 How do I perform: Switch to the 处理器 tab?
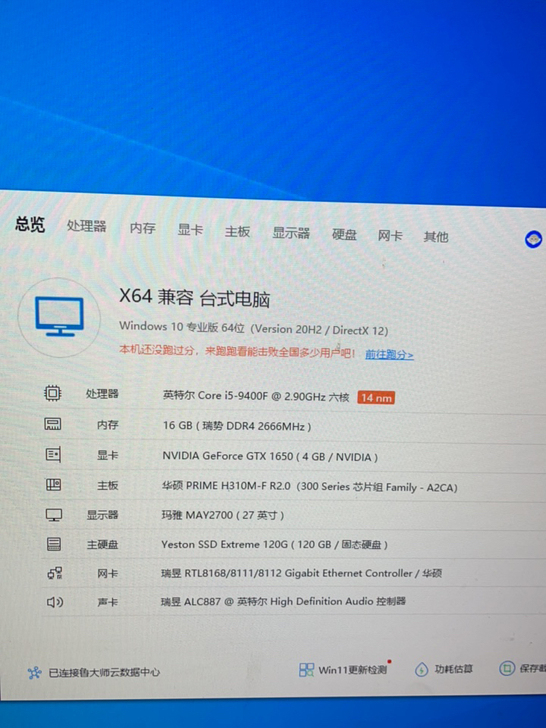(87, 226)
